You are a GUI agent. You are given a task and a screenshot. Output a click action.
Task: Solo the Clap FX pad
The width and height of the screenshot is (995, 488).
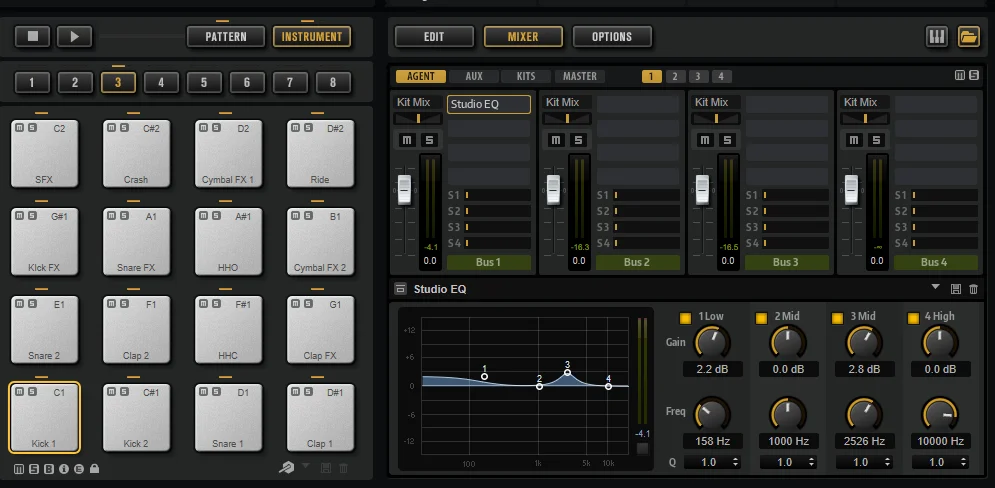click(308, 303)
